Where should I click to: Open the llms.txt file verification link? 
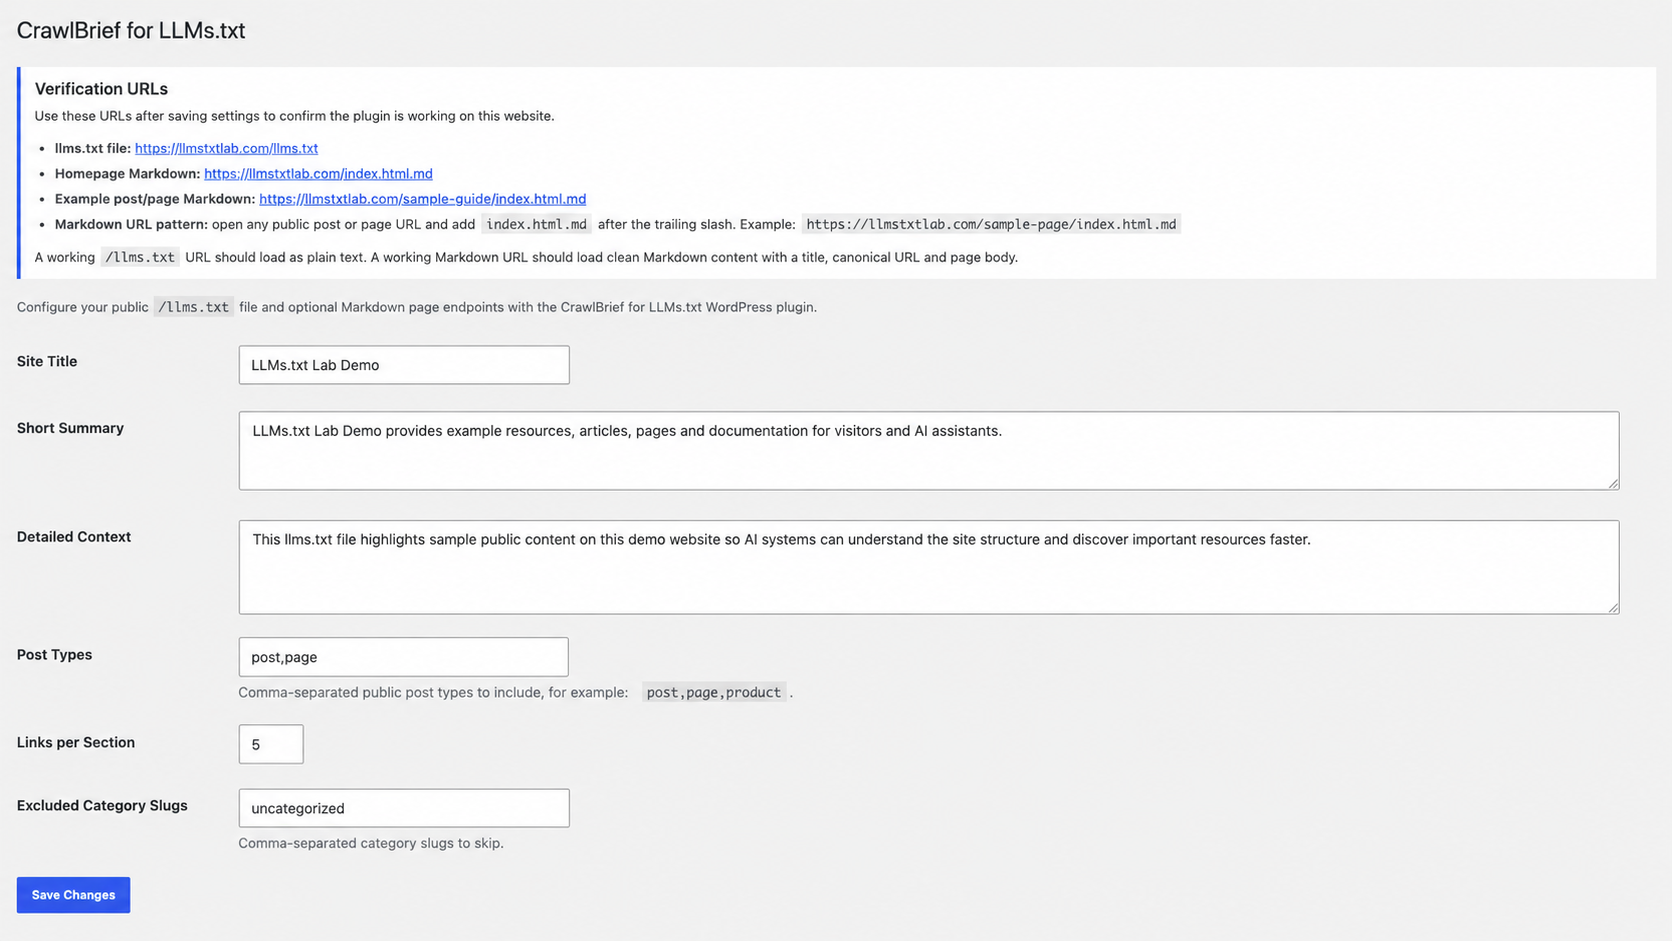226,148
